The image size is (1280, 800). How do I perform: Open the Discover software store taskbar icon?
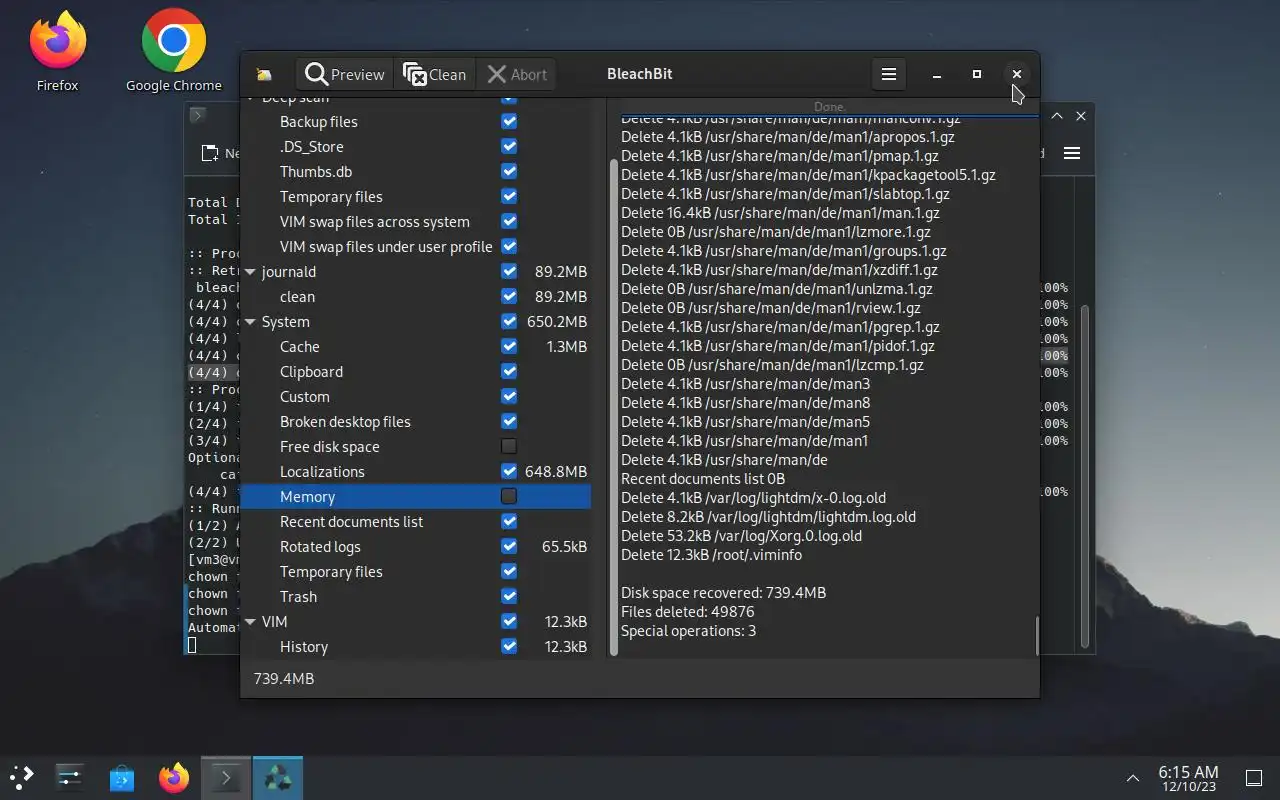[x=122, y=777]
